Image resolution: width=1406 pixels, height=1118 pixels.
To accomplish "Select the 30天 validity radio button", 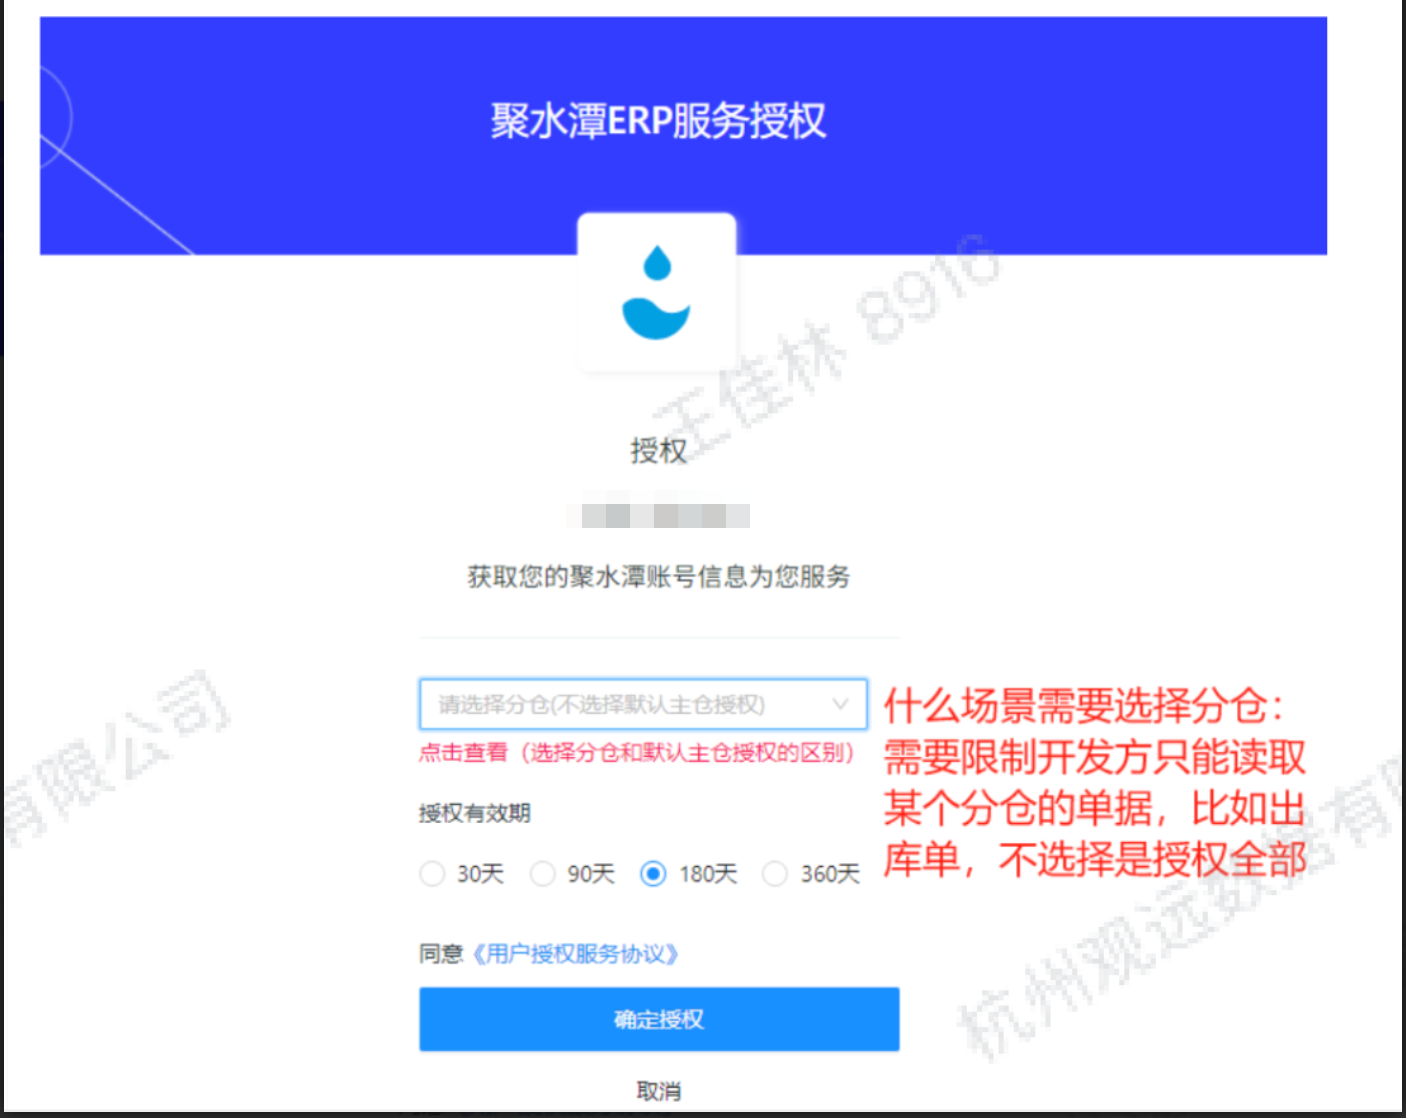I will (432, 874).
